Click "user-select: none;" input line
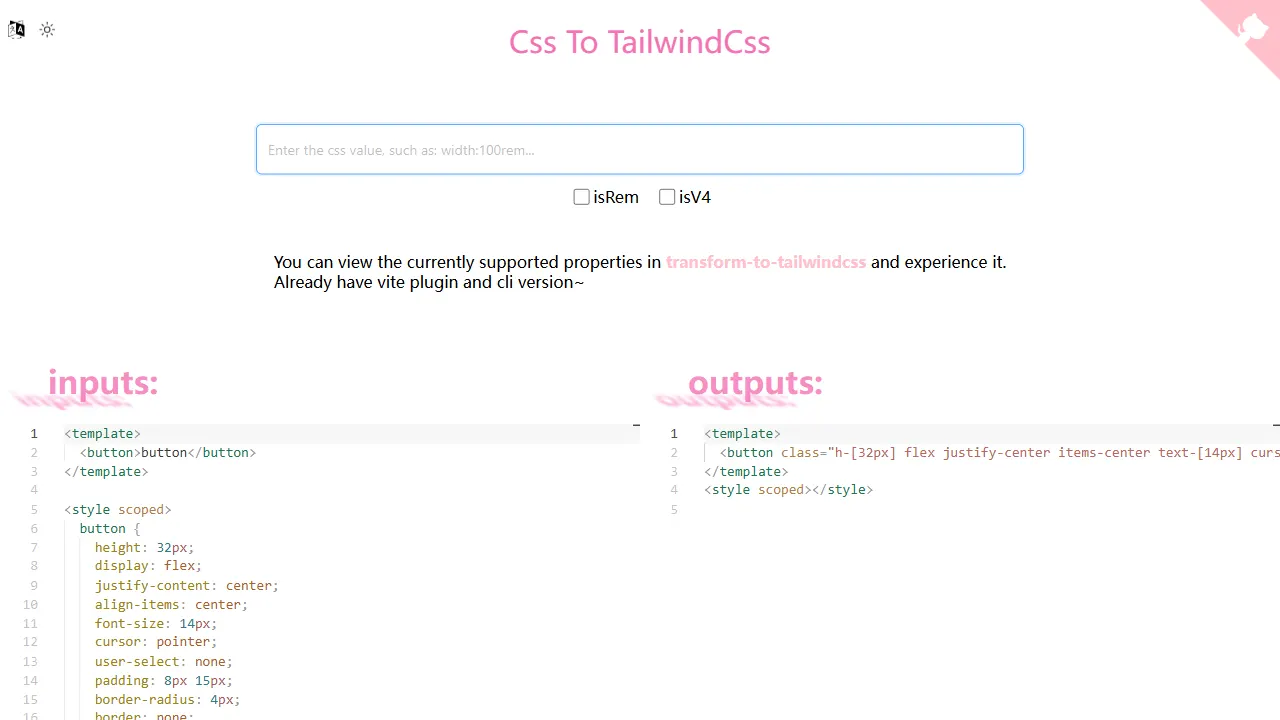The image size is (1280, 720). point(164,661)
